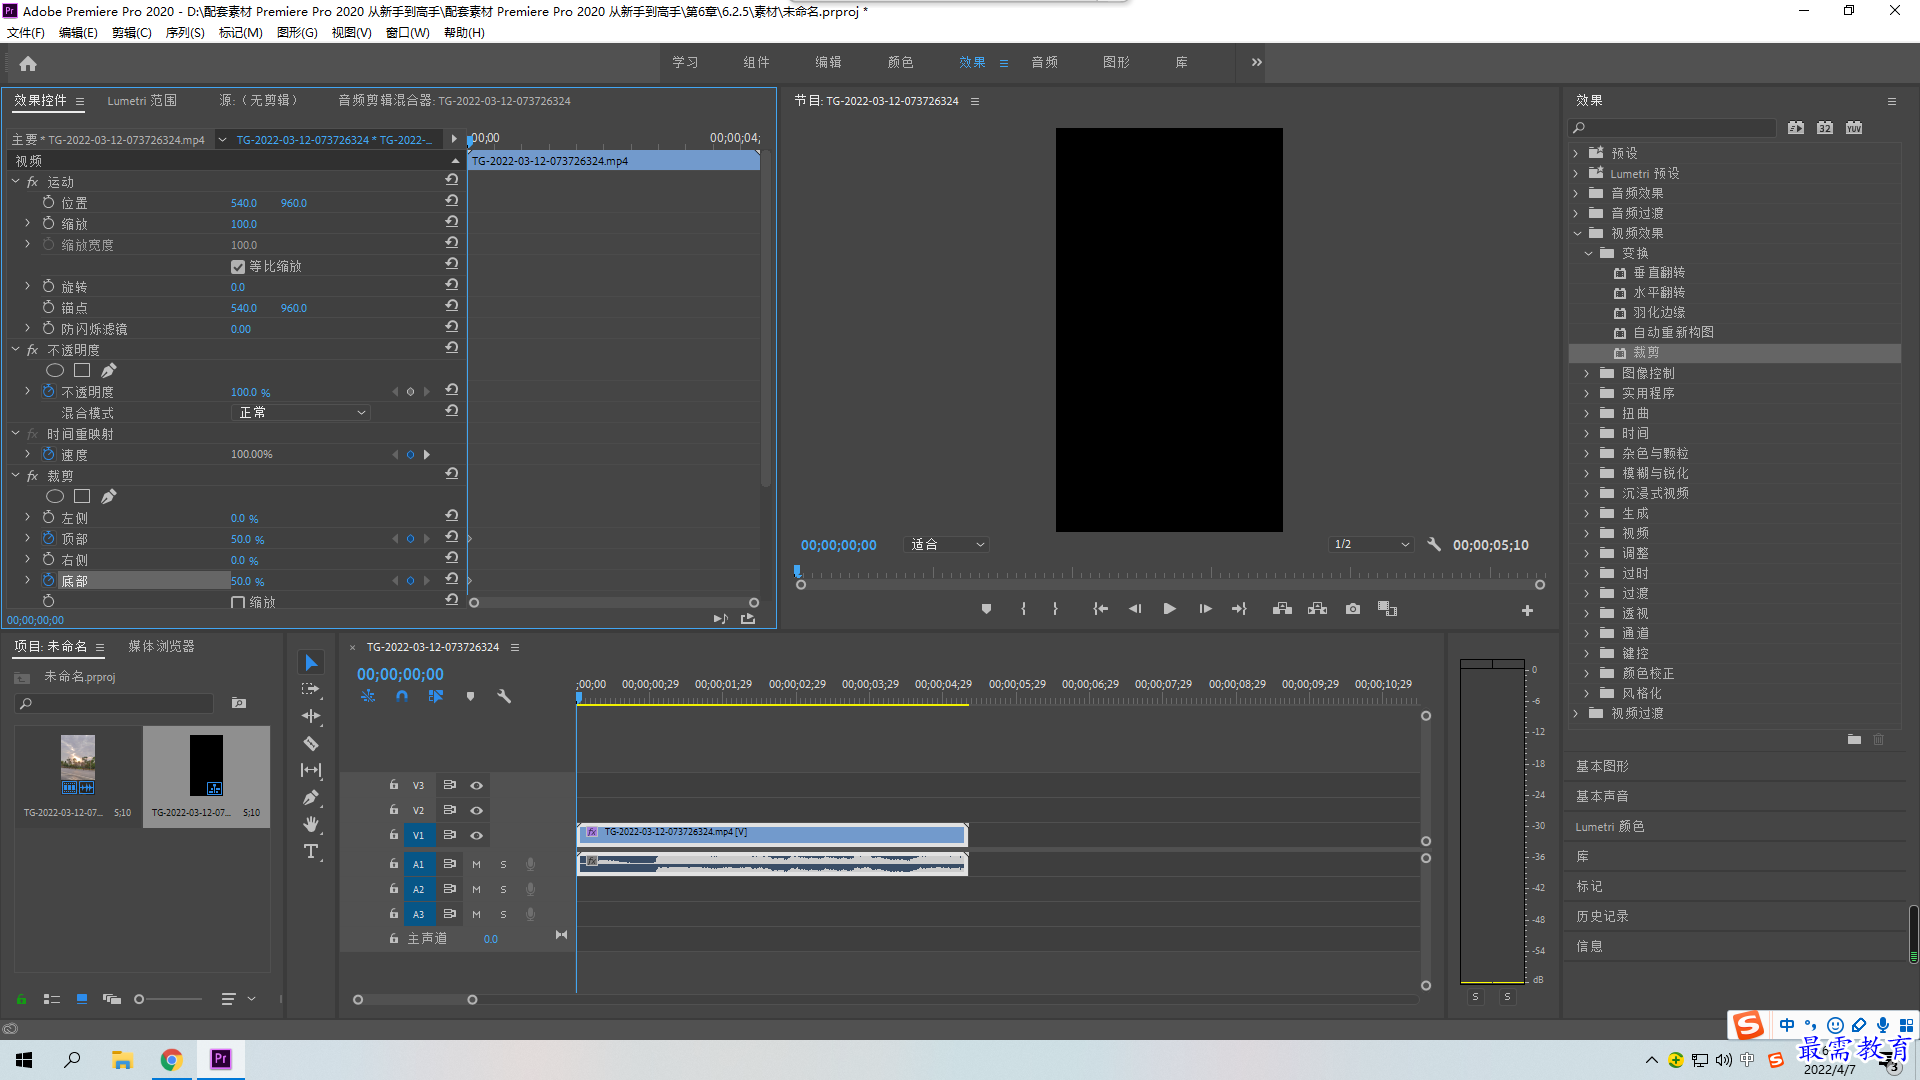Select the Selection tool arrow

click(311, 663)
